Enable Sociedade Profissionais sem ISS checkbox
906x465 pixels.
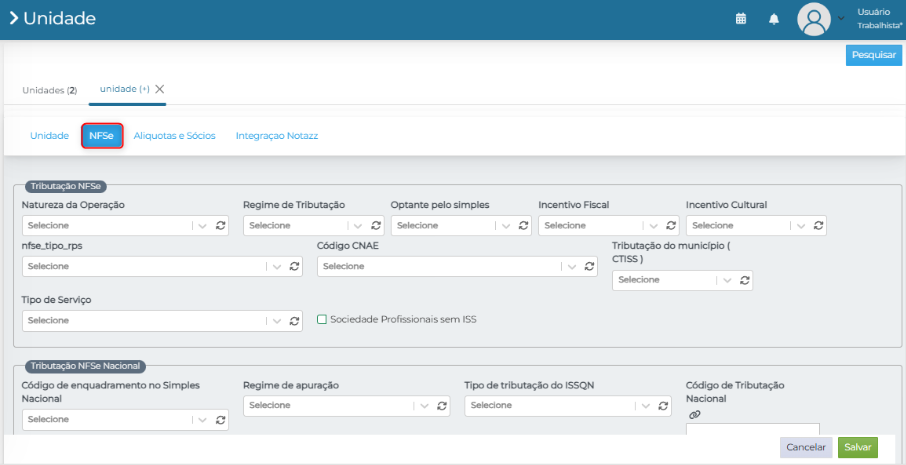(322, 319)
